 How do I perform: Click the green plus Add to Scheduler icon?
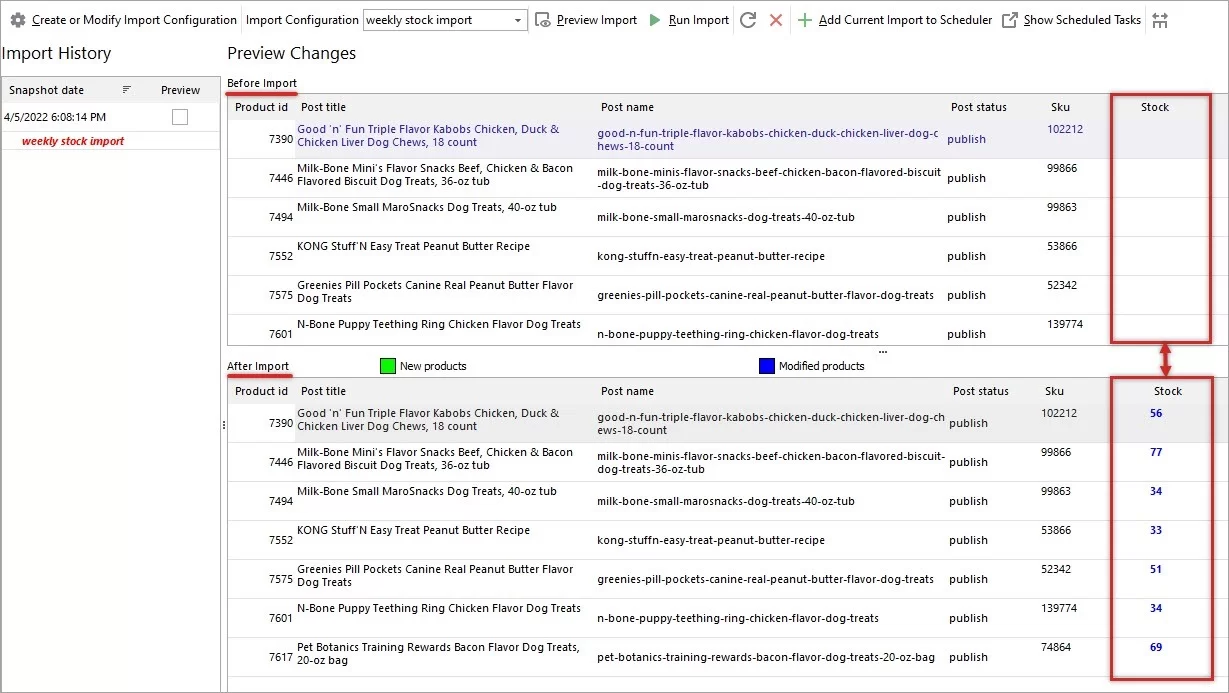pos(804,19)
